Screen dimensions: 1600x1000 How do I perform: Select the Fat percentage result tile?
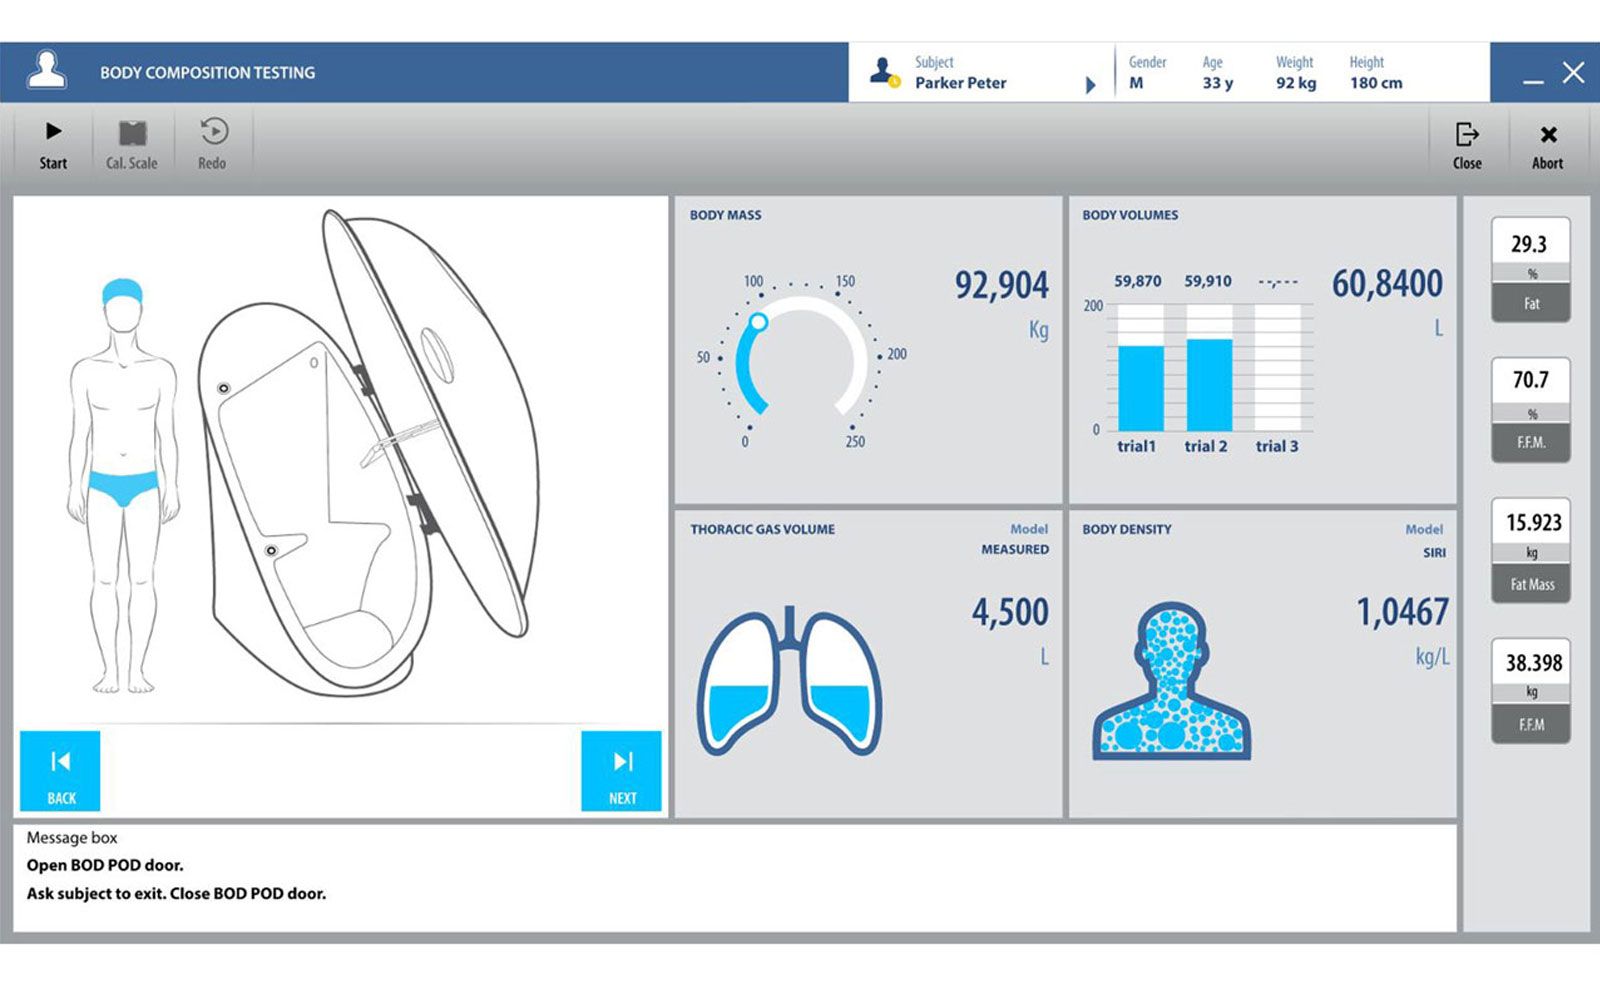[1530, 270]
